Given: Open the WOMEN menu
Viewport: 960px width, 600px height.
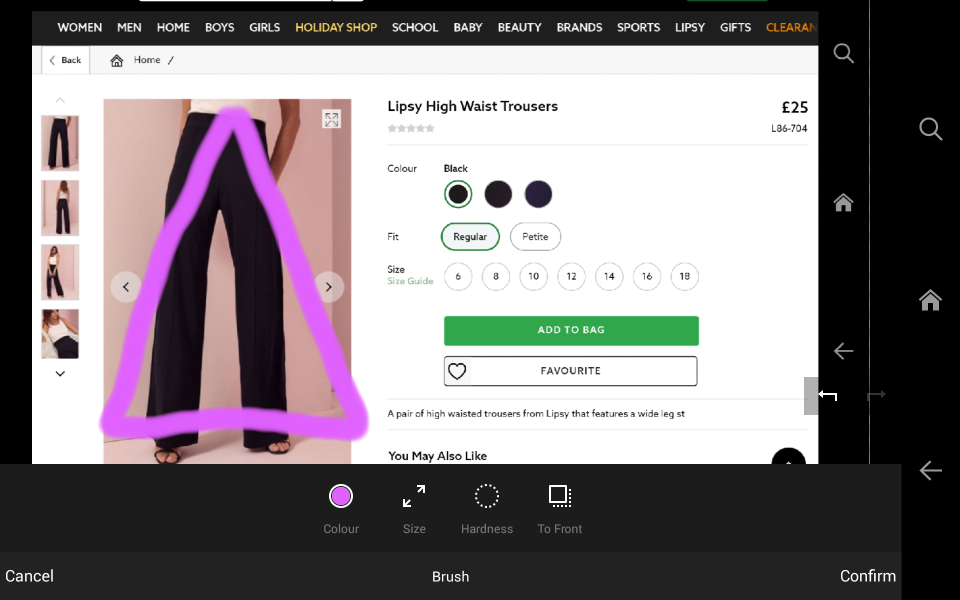Looking at the screenshot, I should [x=80, y=28].
